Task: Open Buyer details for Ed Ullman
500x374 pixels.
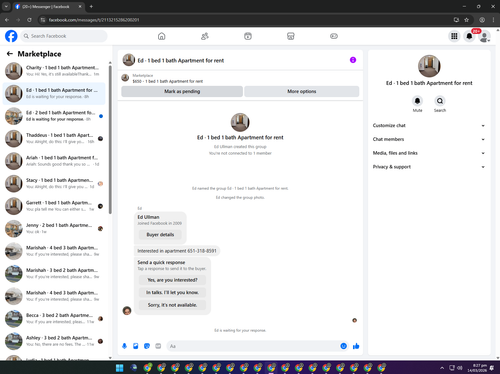Action: 160,235
